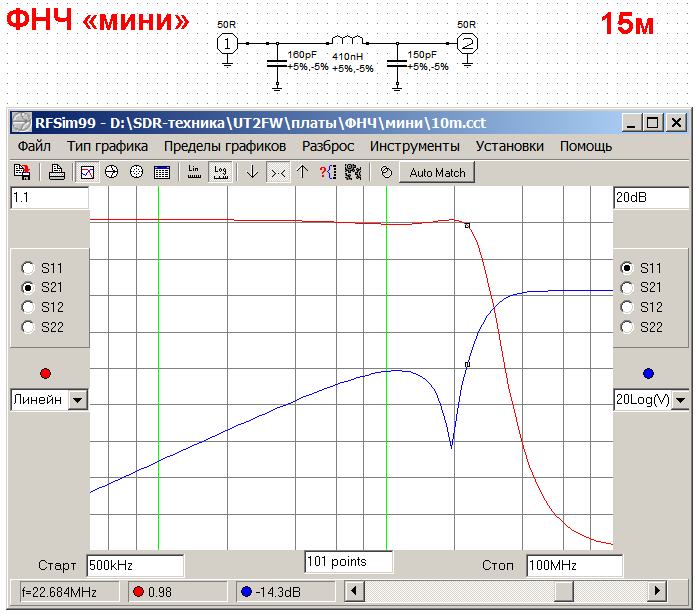Click the right scale field showing 20dB

[651, 197]
